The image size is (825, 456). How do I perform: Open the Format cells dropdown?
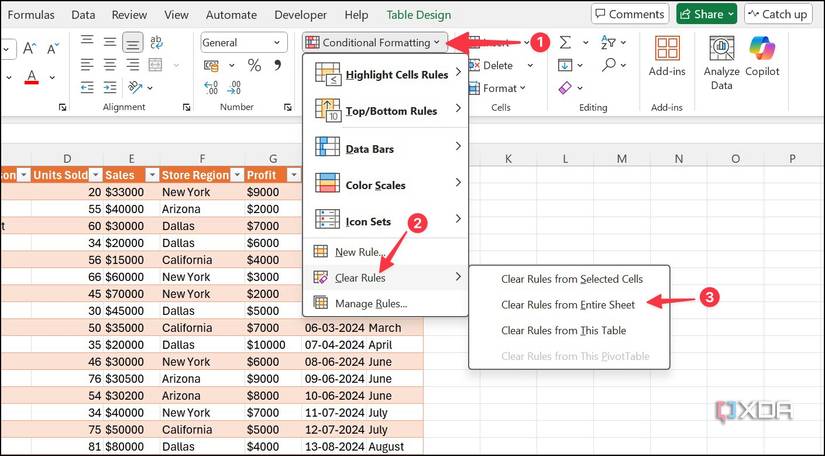pos(497,88)
